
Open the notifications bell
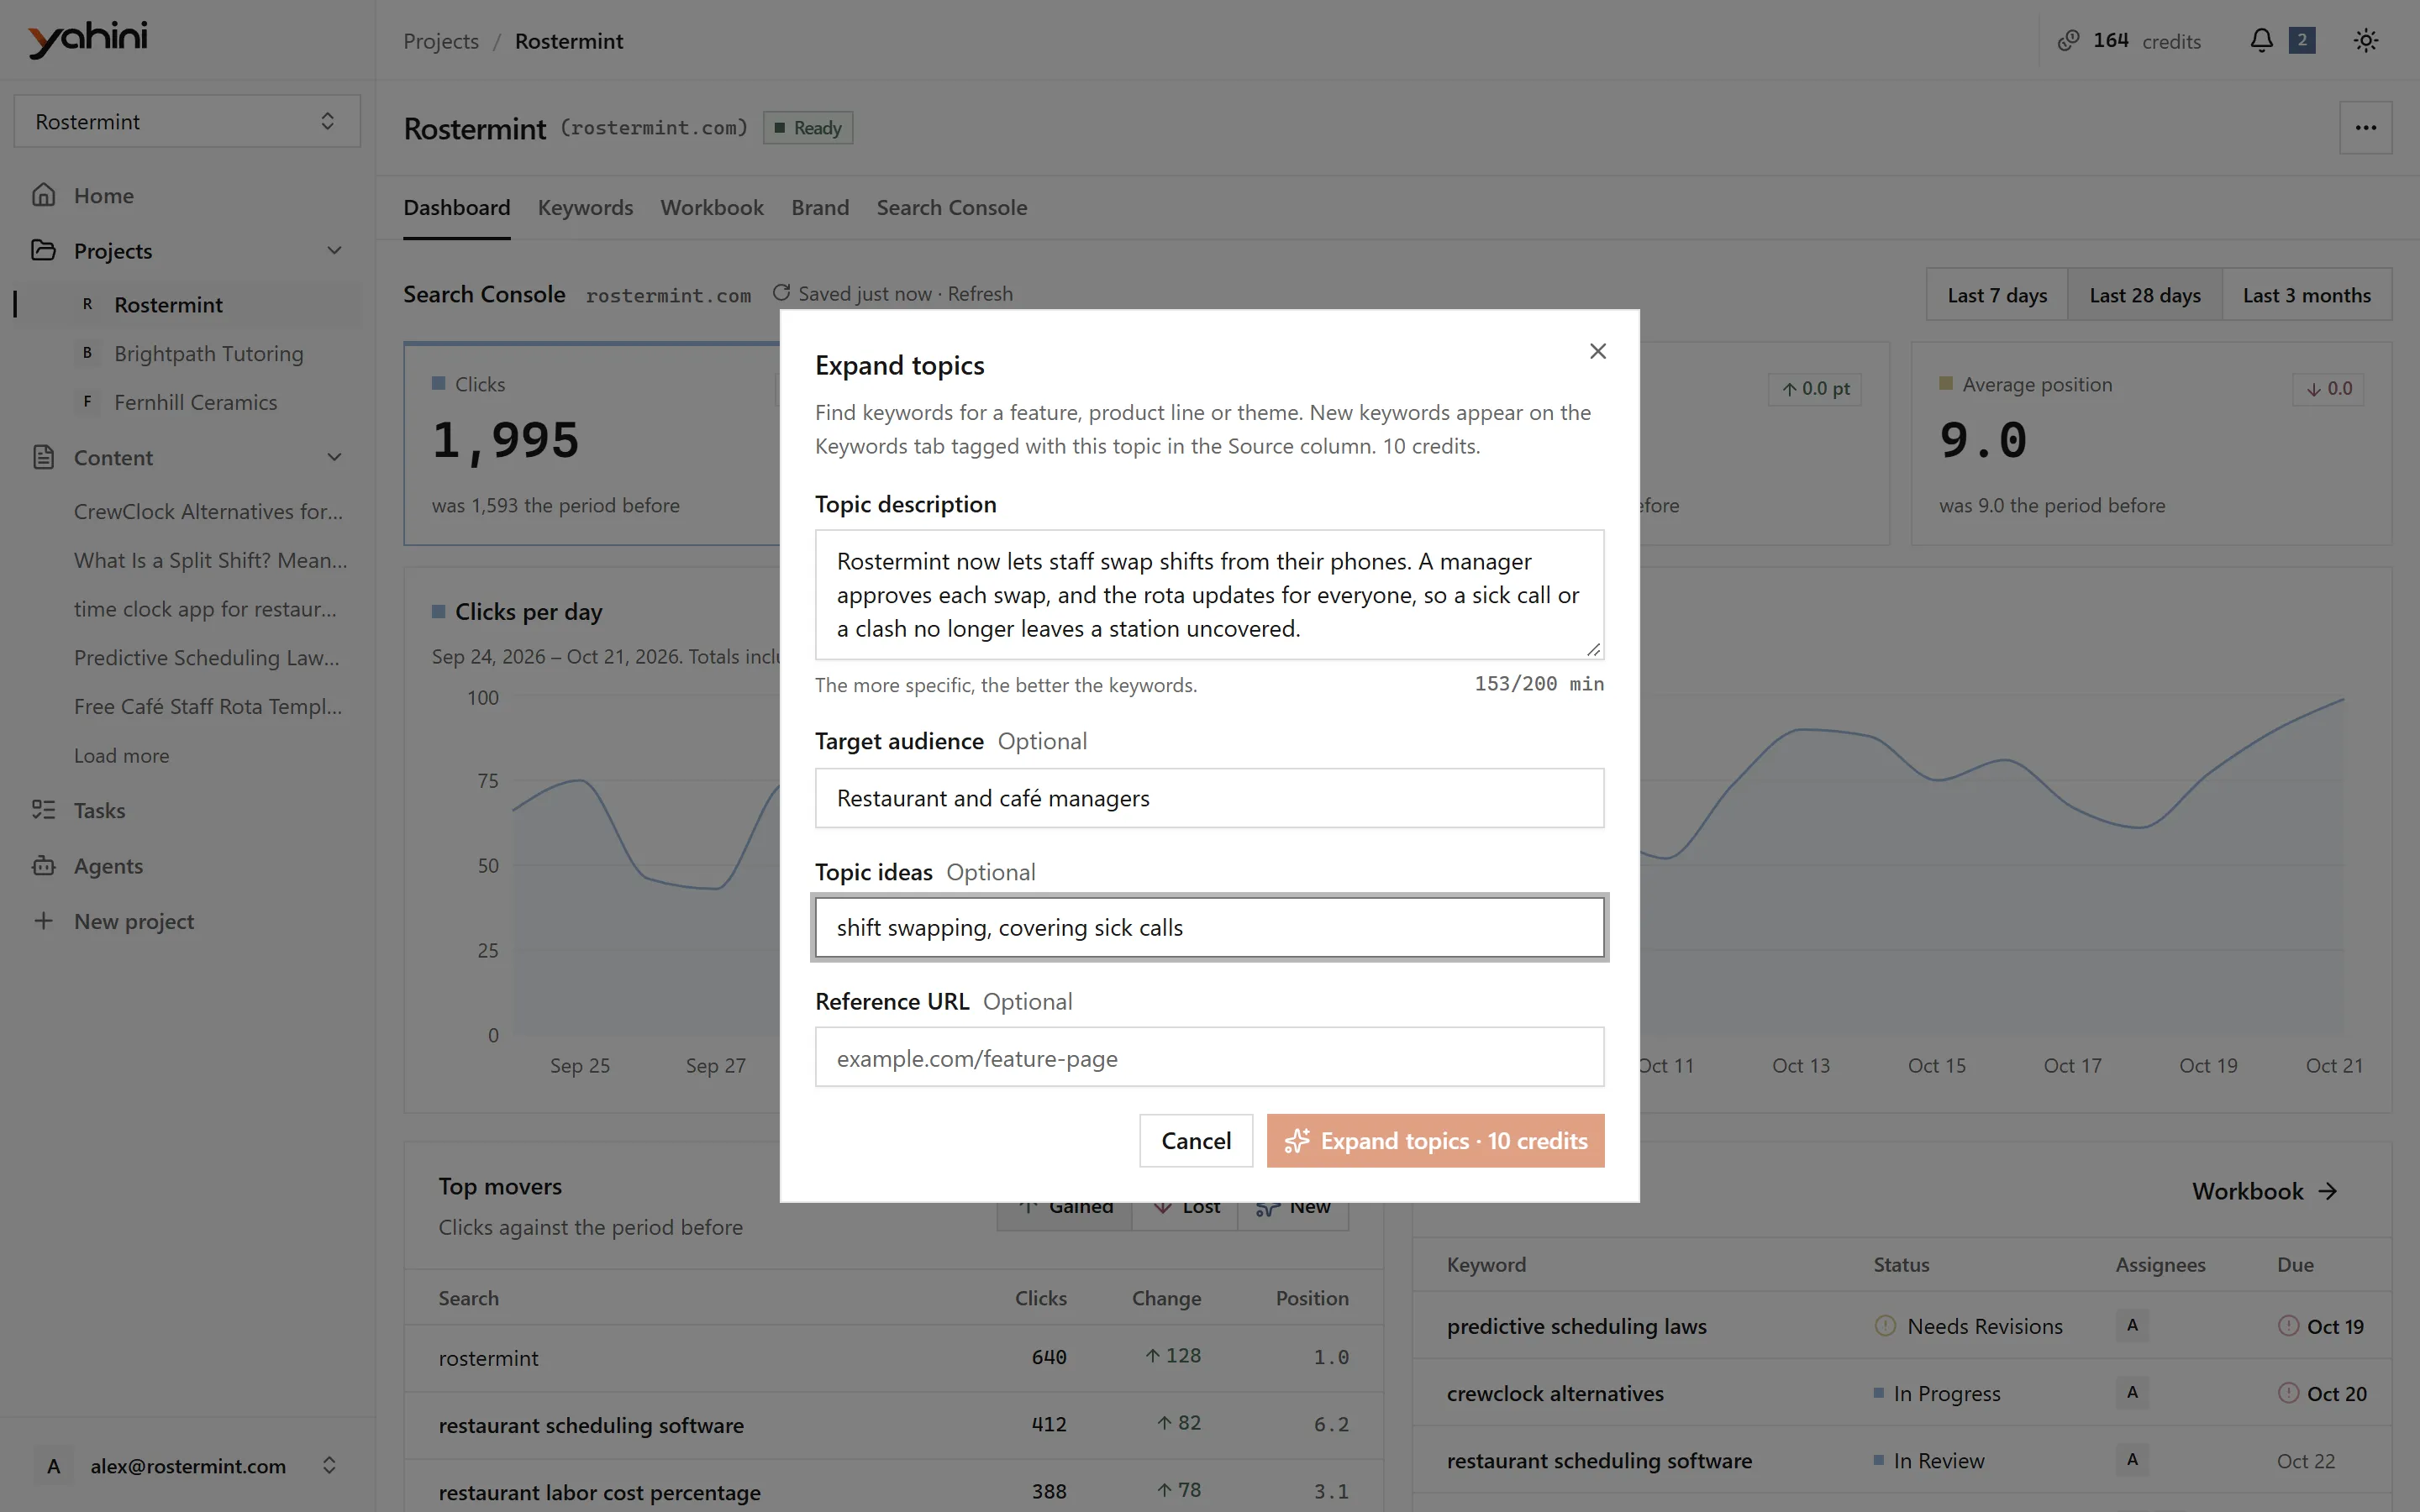(x=2261, y=40)
